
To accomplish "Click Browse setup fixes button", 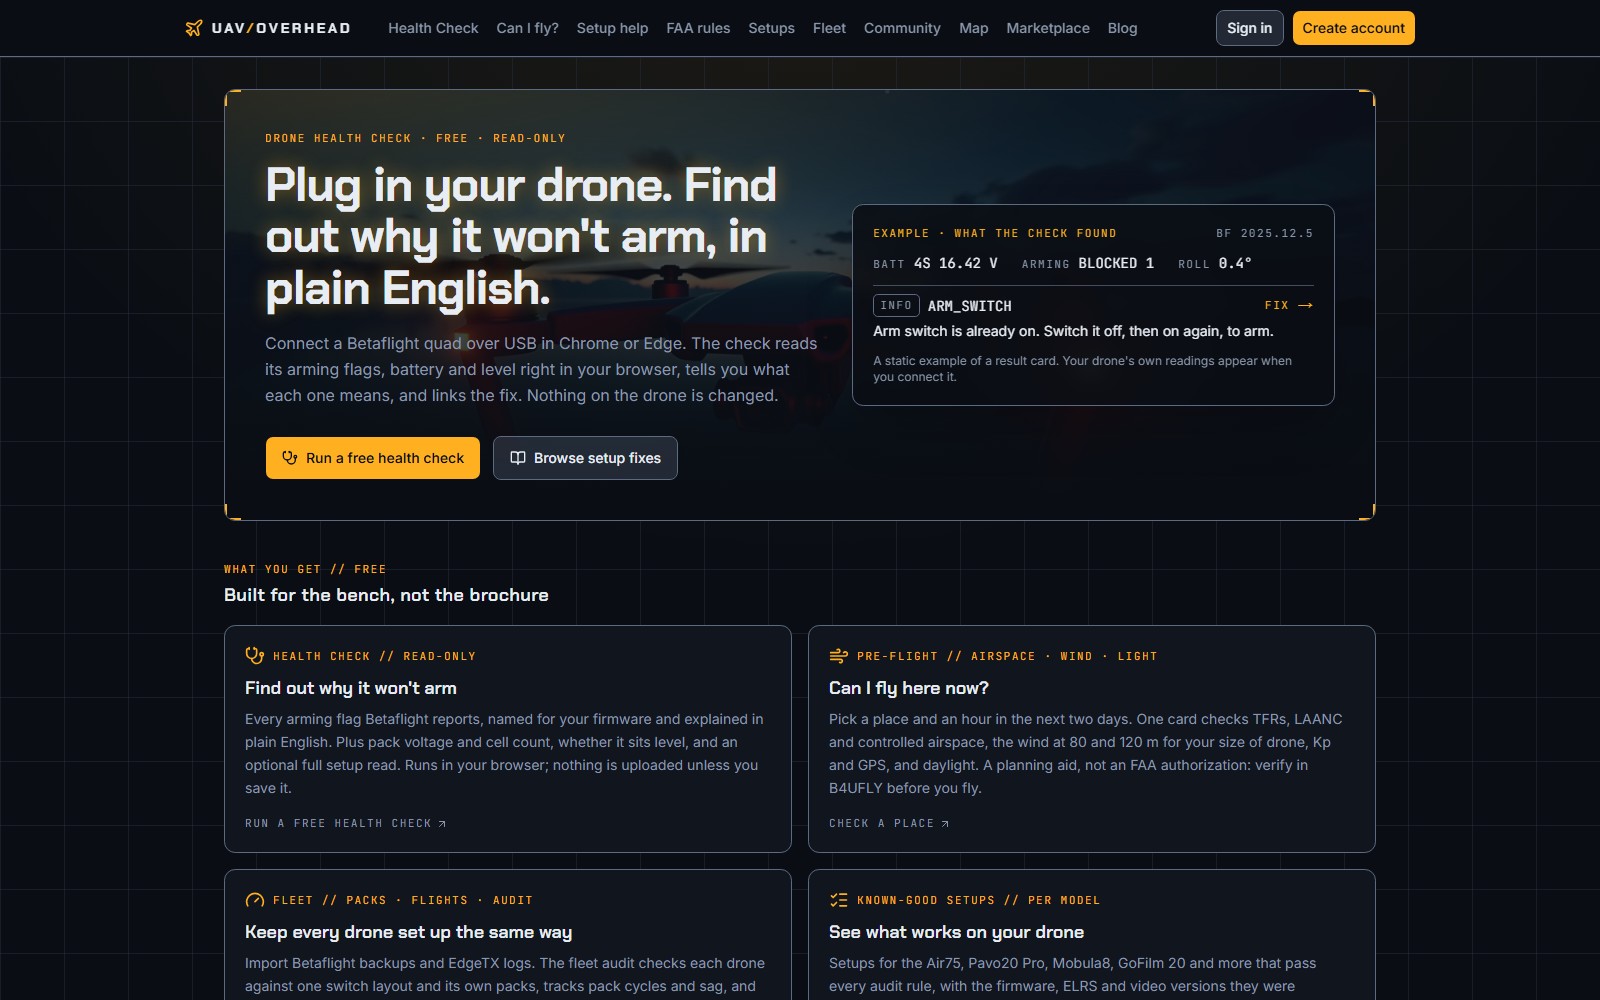I will (x=585, y=458).
